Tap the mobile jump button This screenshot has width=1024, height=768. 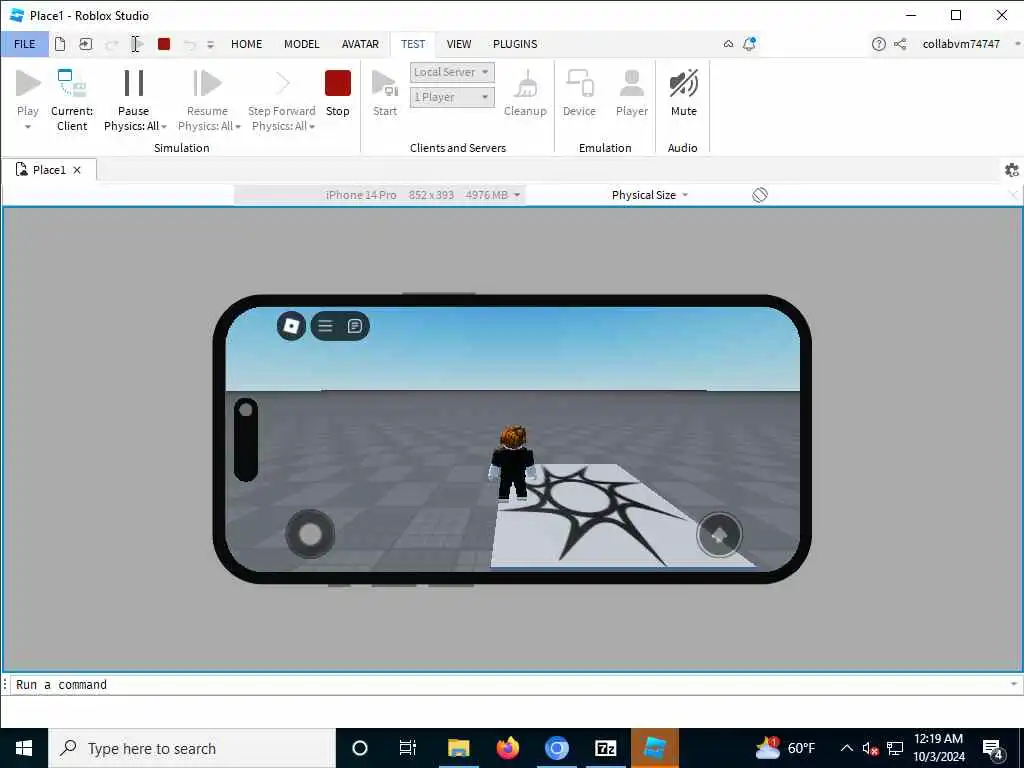(719, 535)
